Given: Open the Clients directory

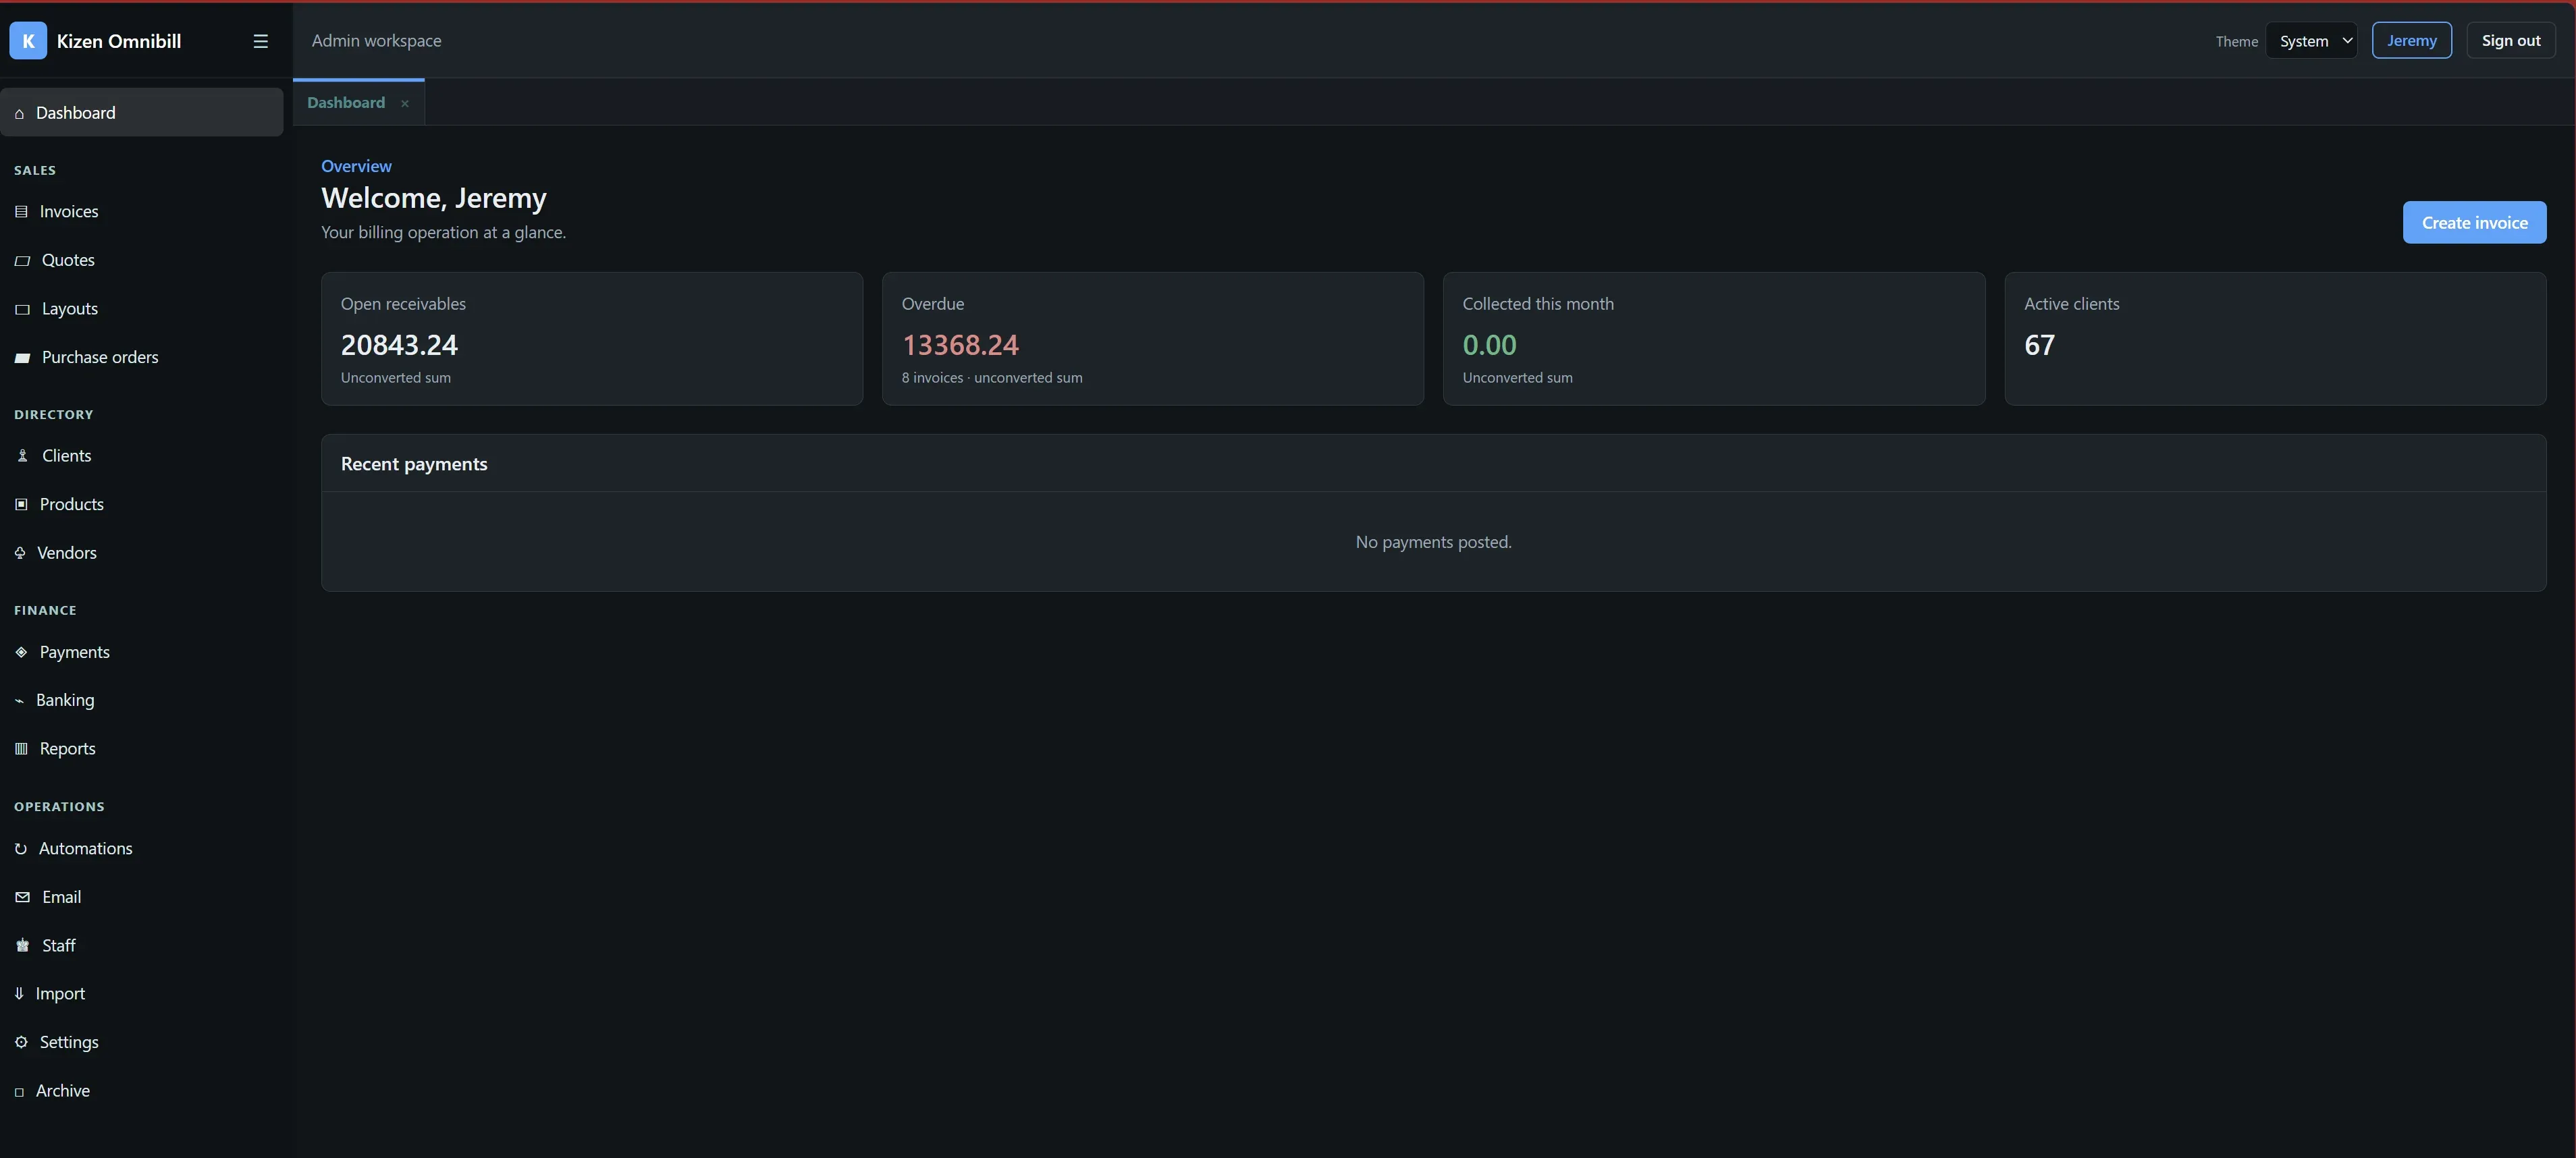Looking at the screenshot, I should tap(142, 456).
